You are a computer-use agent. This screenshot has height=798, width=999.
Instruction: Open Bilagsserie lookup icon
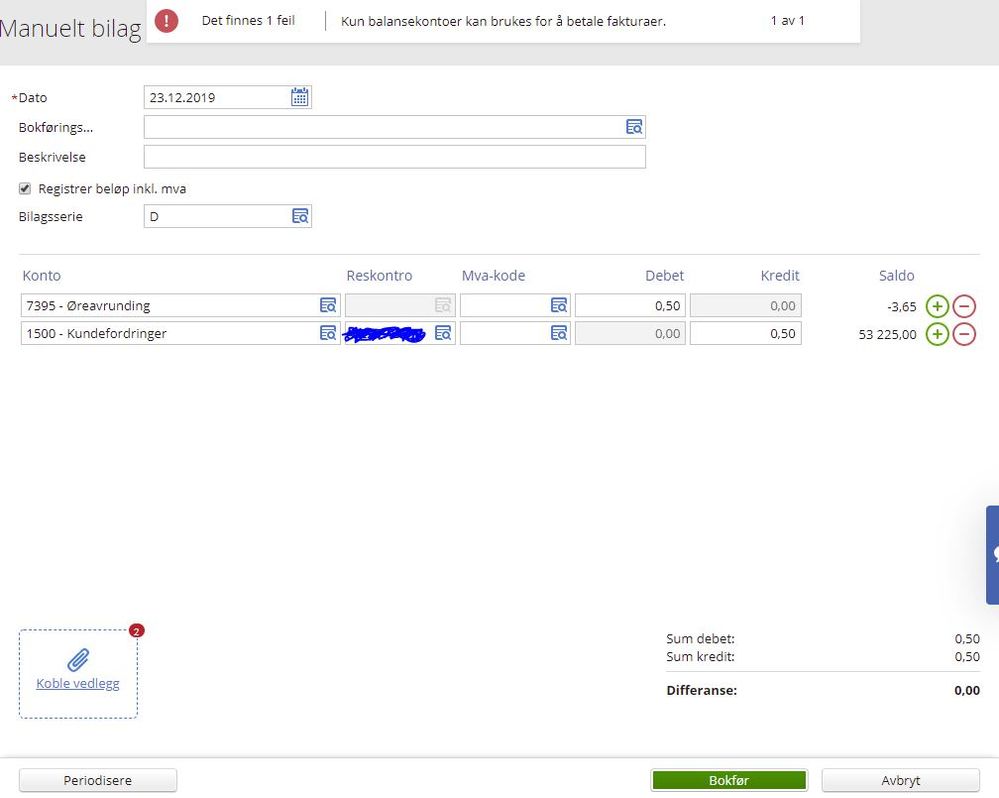point(300,216)
